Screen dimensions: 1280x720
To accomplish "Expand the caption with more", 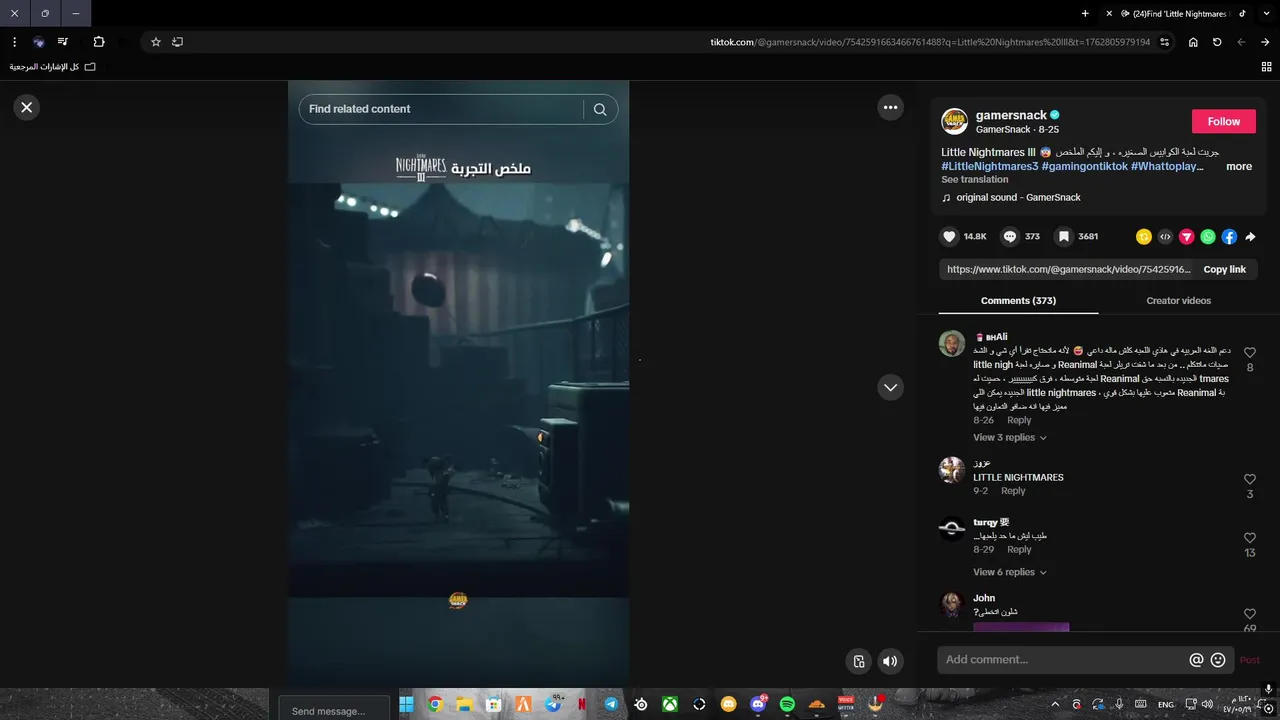I will coord(1239,166).
